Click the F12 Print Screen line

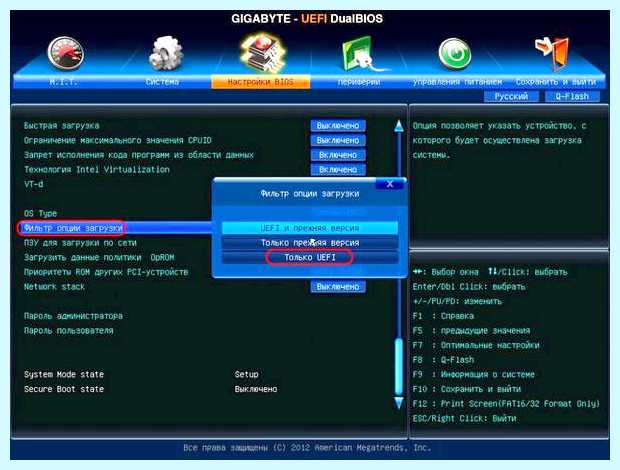[507, 404]
